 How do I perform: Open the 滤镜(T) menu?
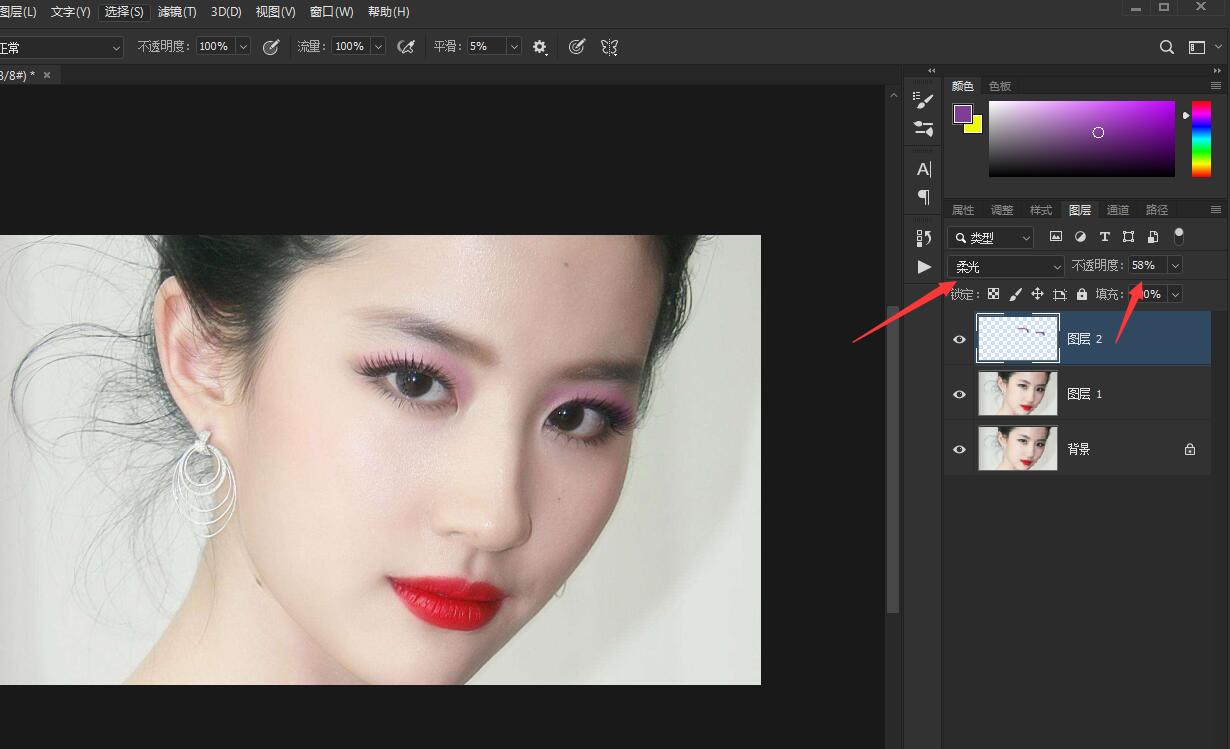pyautogui.click(x=177, y=11)
